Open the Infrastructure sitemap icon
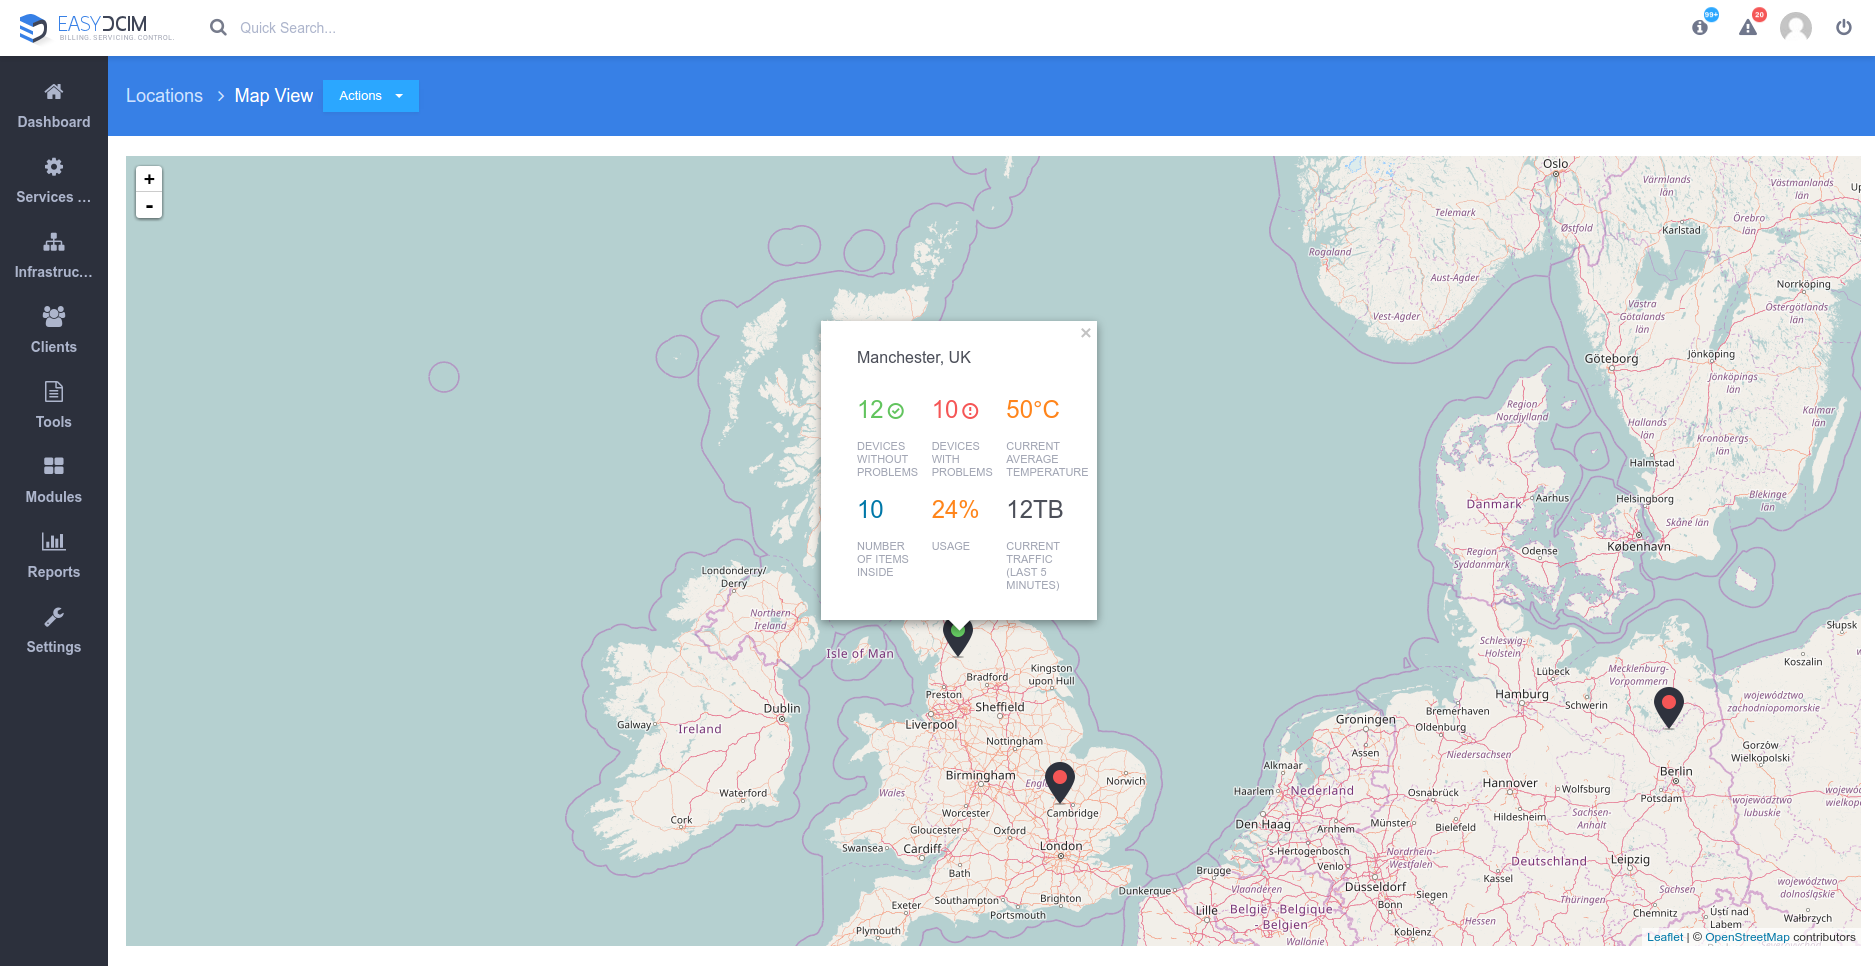This screenshot has height=966, width=1875. [54, 242]
